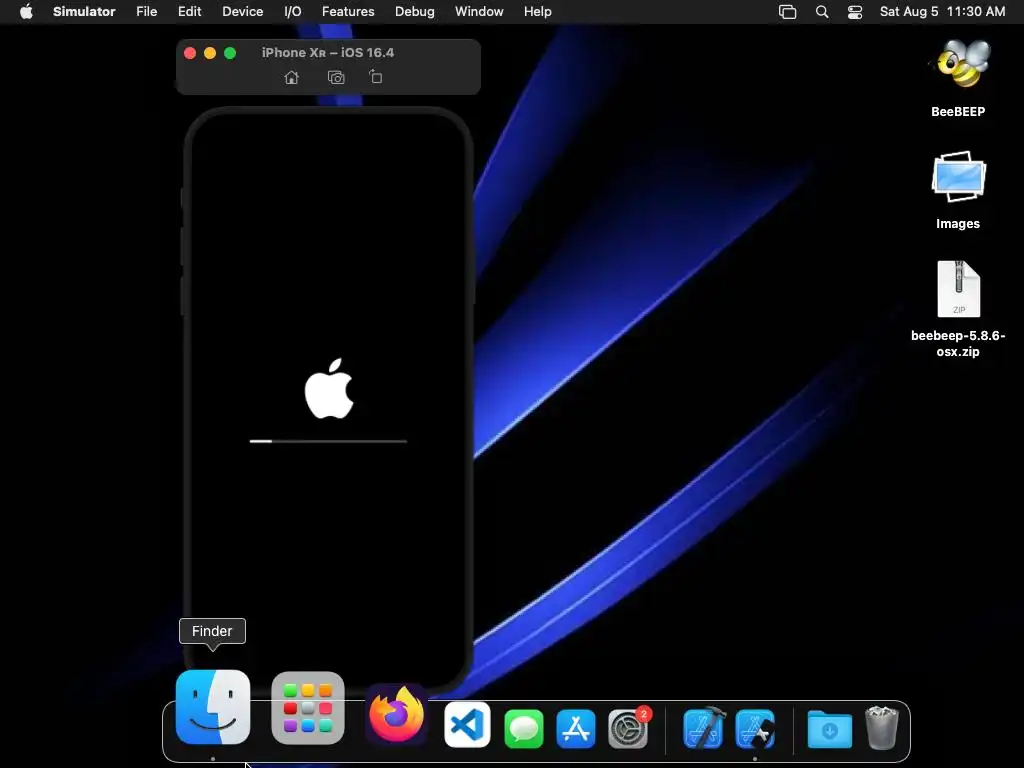Open the Window menu
Viewport: 1024px width, 768px height.
pyautogui.click(x=479, y=12)
